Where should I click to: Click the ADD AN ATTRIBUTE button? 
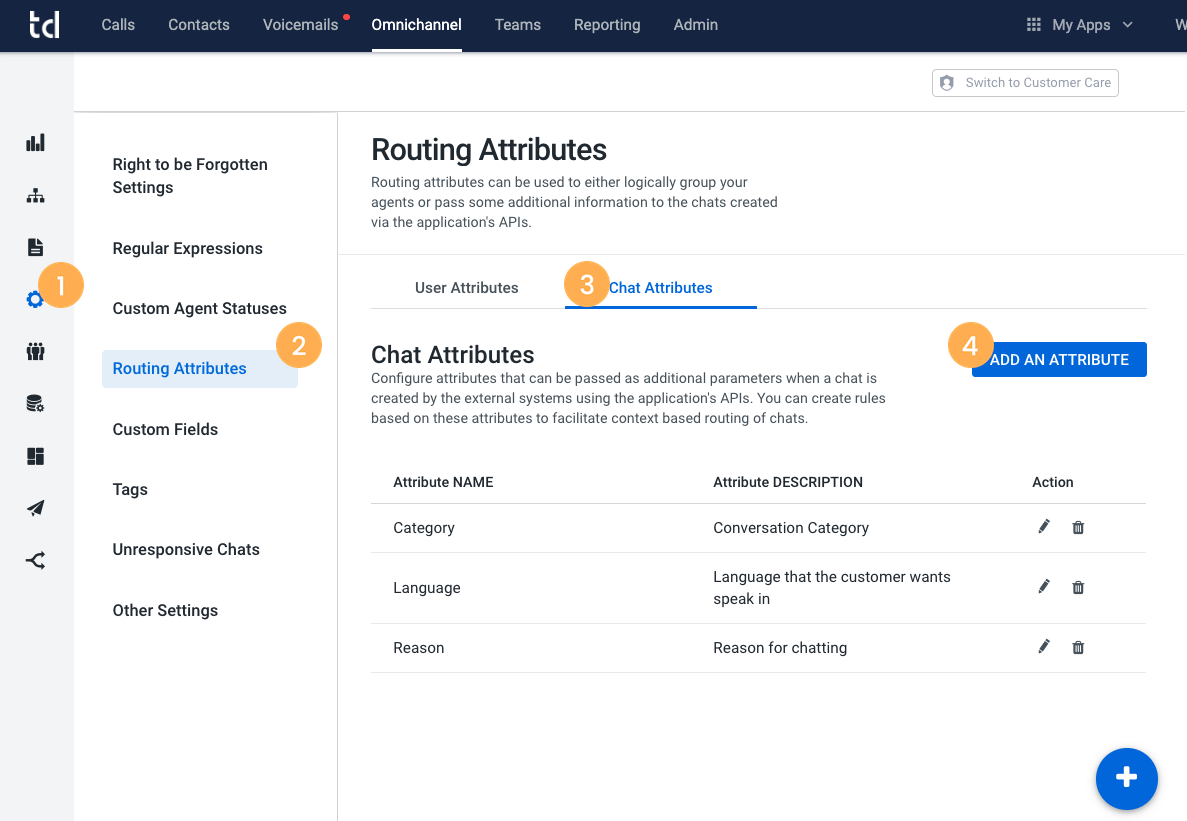coord(1059,359)
